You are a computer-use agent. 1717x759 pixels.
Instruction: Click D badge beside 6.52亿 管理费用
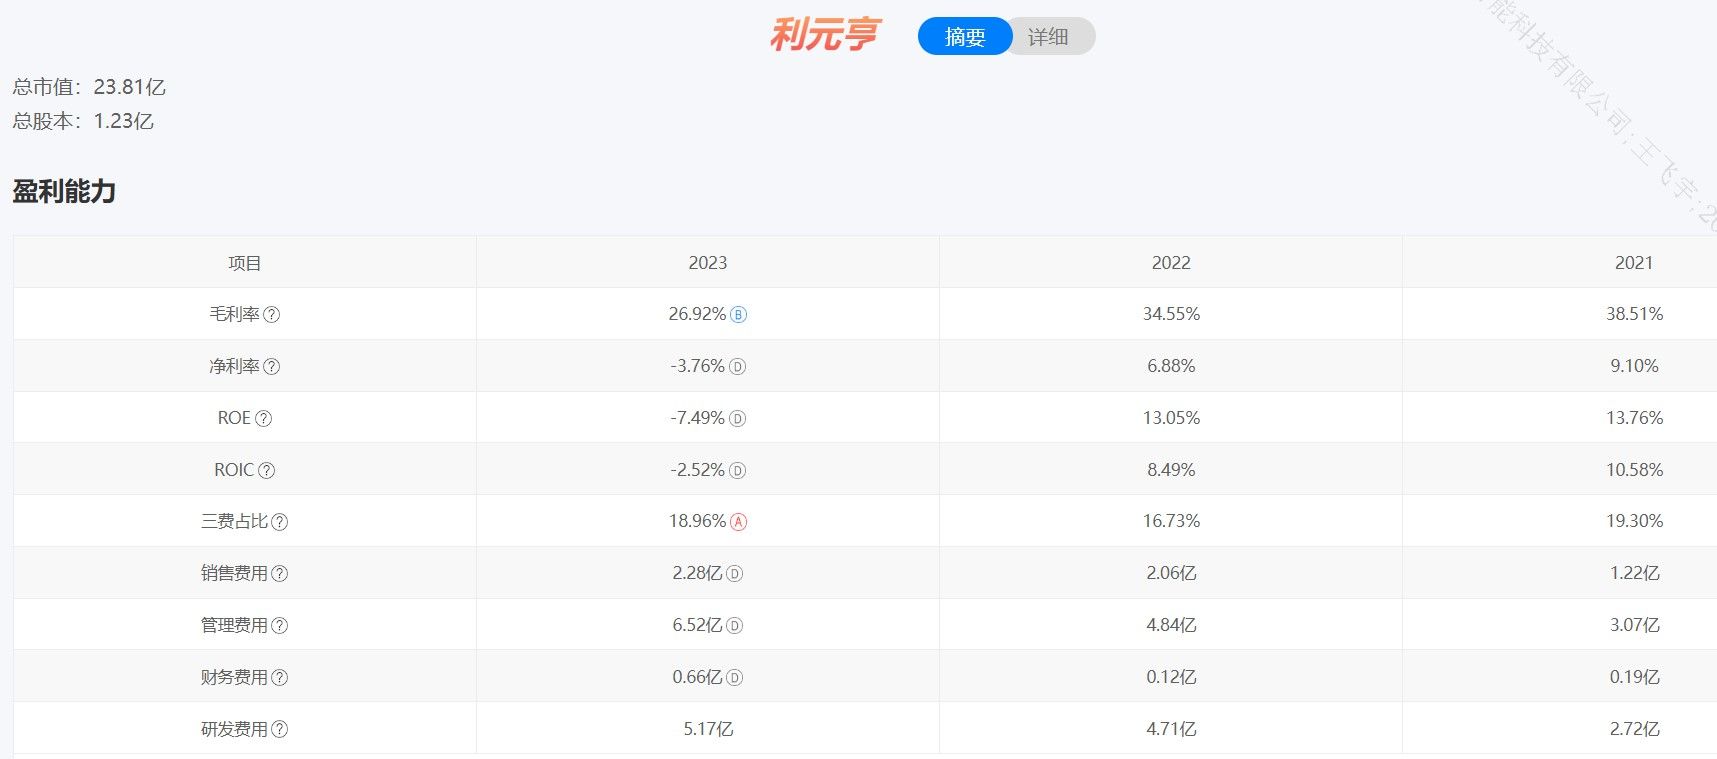(734, 626)
